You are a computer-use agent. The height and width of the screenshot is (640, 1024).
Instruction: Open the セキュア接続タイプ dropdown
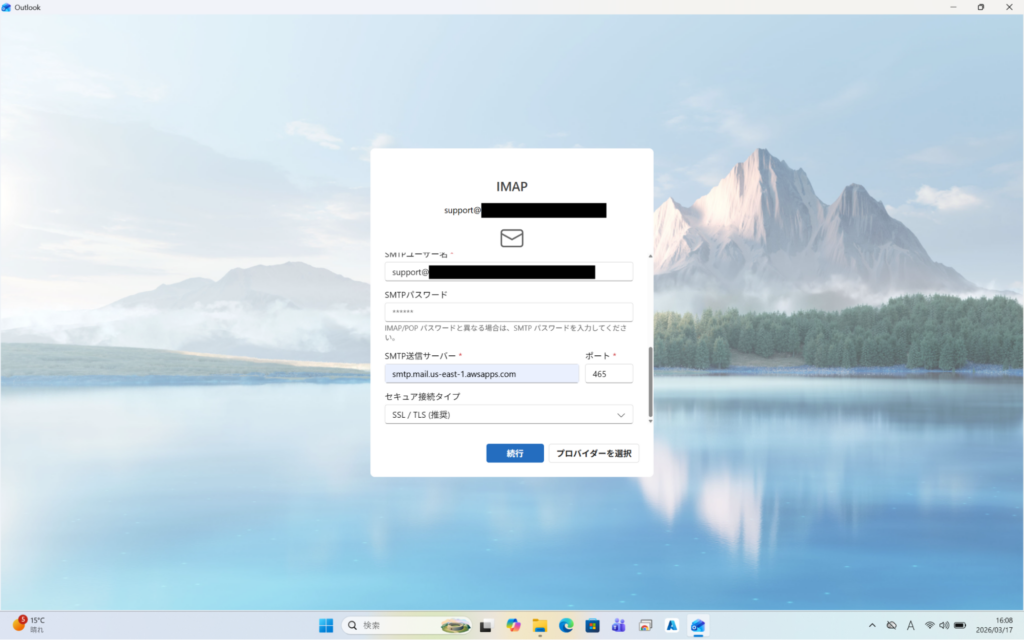click(508, 414)
